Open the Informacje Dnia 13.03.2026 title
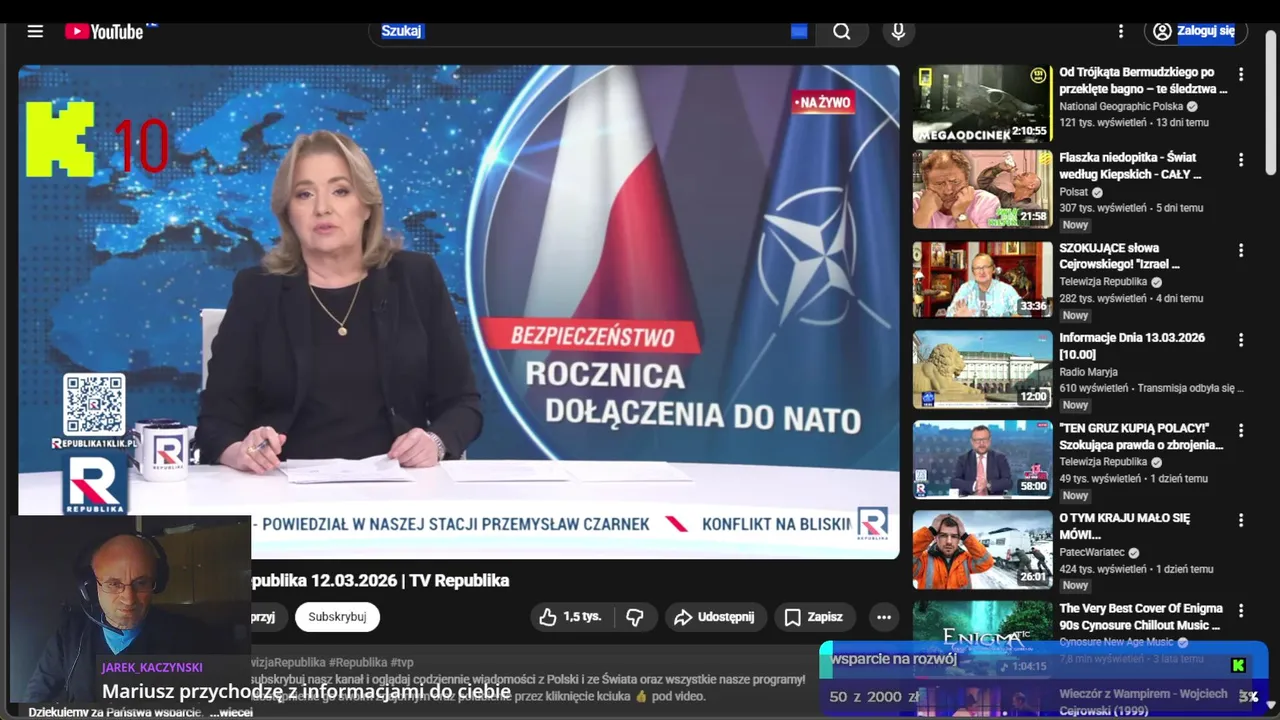The image size is (1280, 720). 1132,346
